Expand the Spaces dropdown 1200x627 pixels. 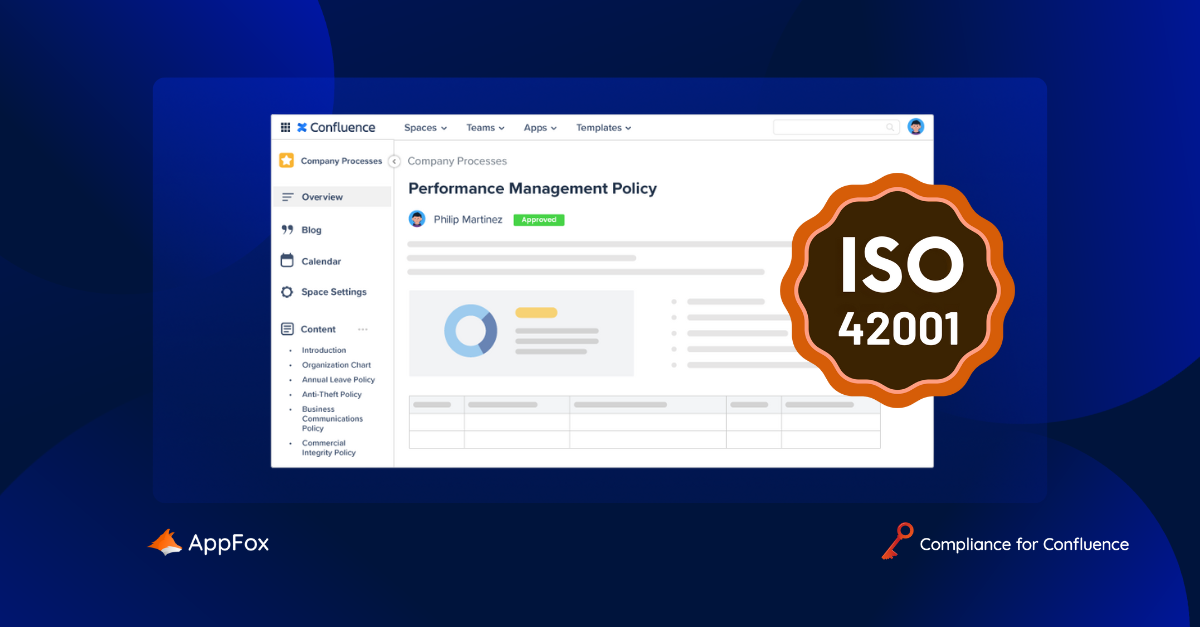[425, 128]
